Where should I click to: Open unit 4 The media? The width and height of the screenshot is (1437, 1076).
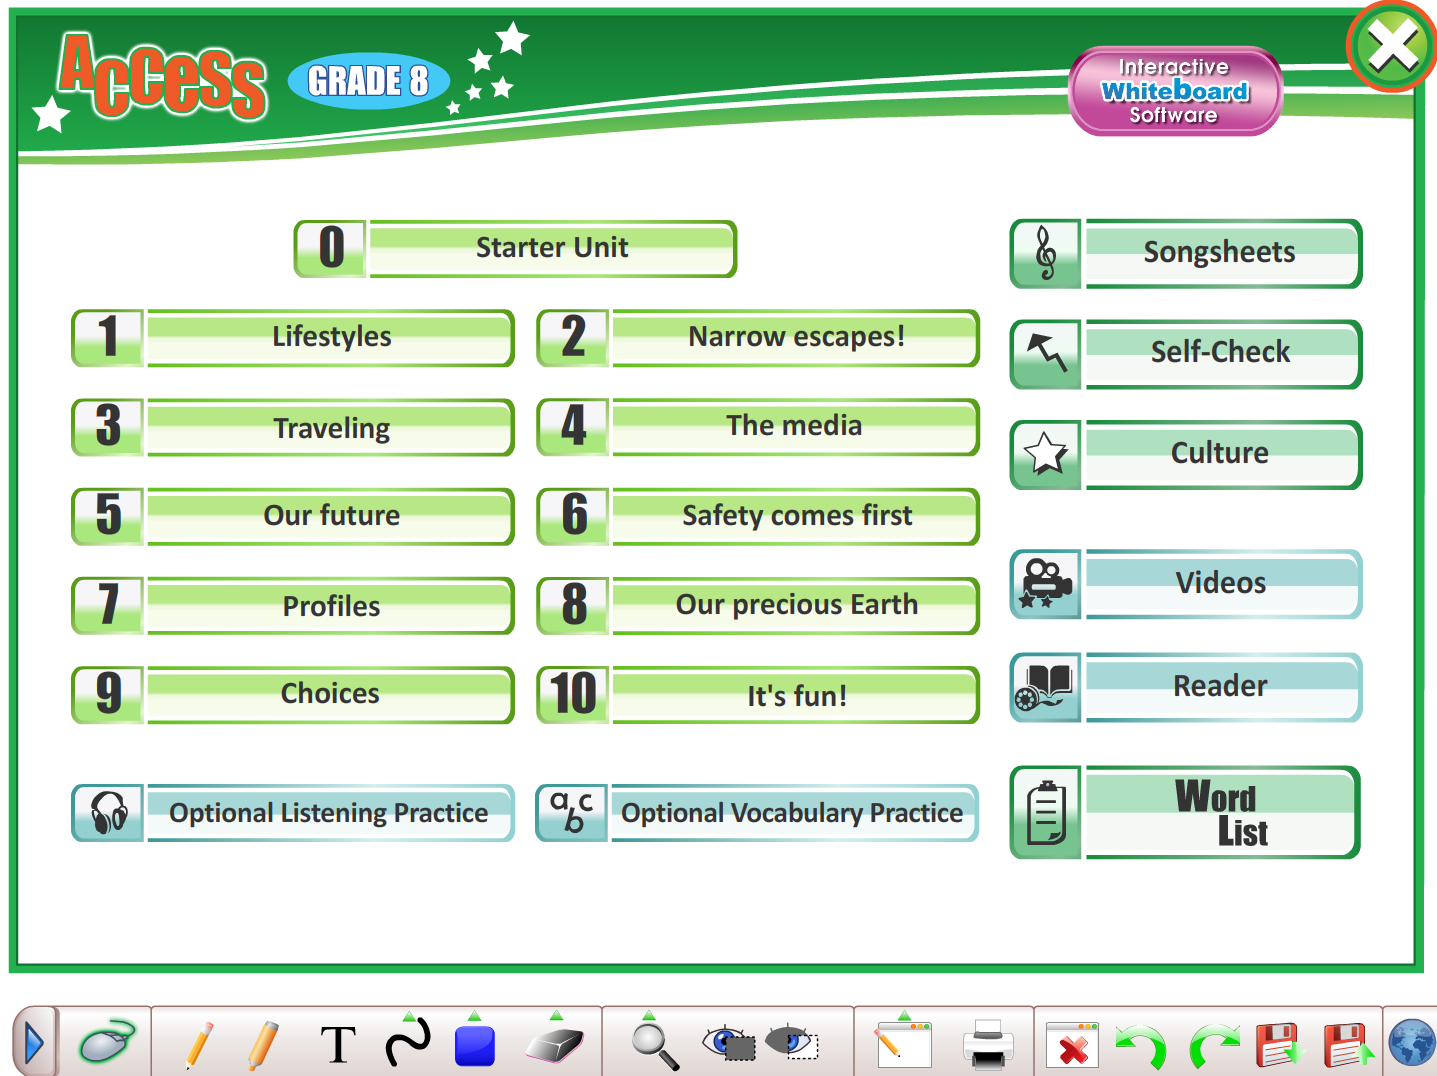click(794, 426)
